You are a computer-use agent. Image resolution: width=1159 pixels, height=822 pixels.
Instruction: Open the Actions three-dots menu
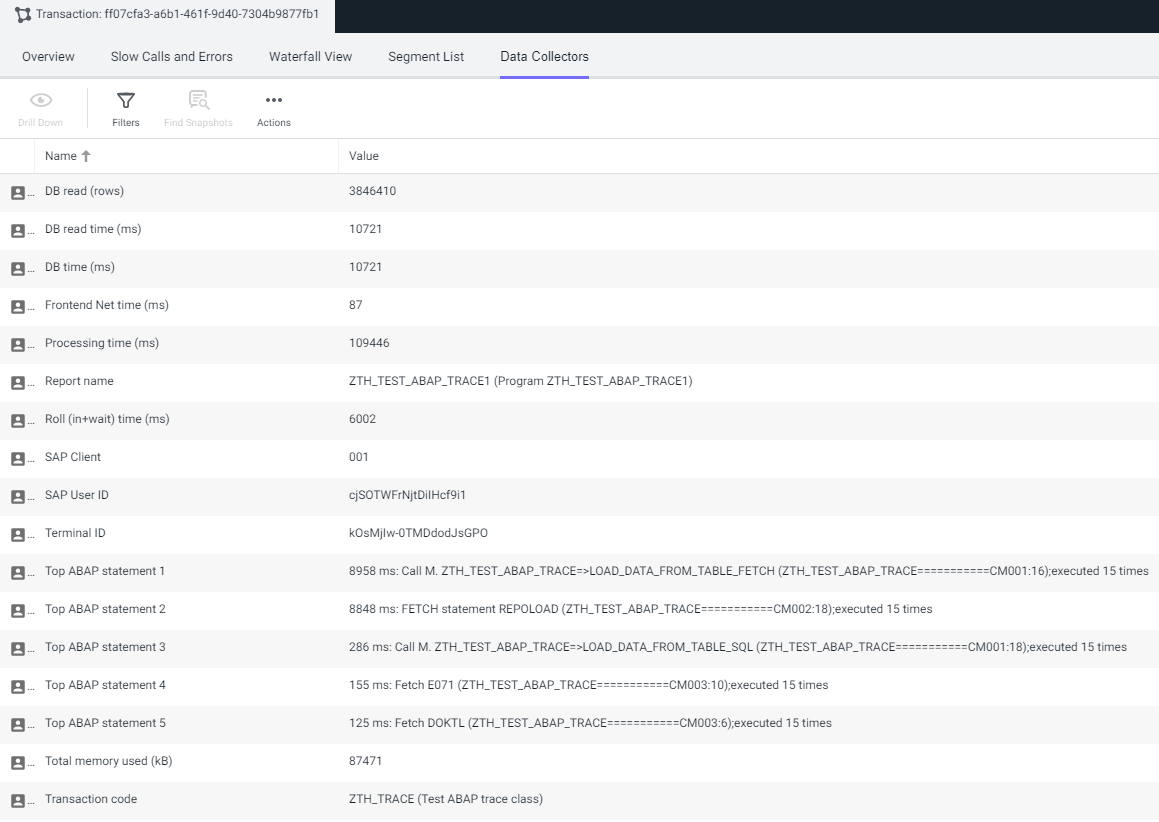[x=273, y=100]
